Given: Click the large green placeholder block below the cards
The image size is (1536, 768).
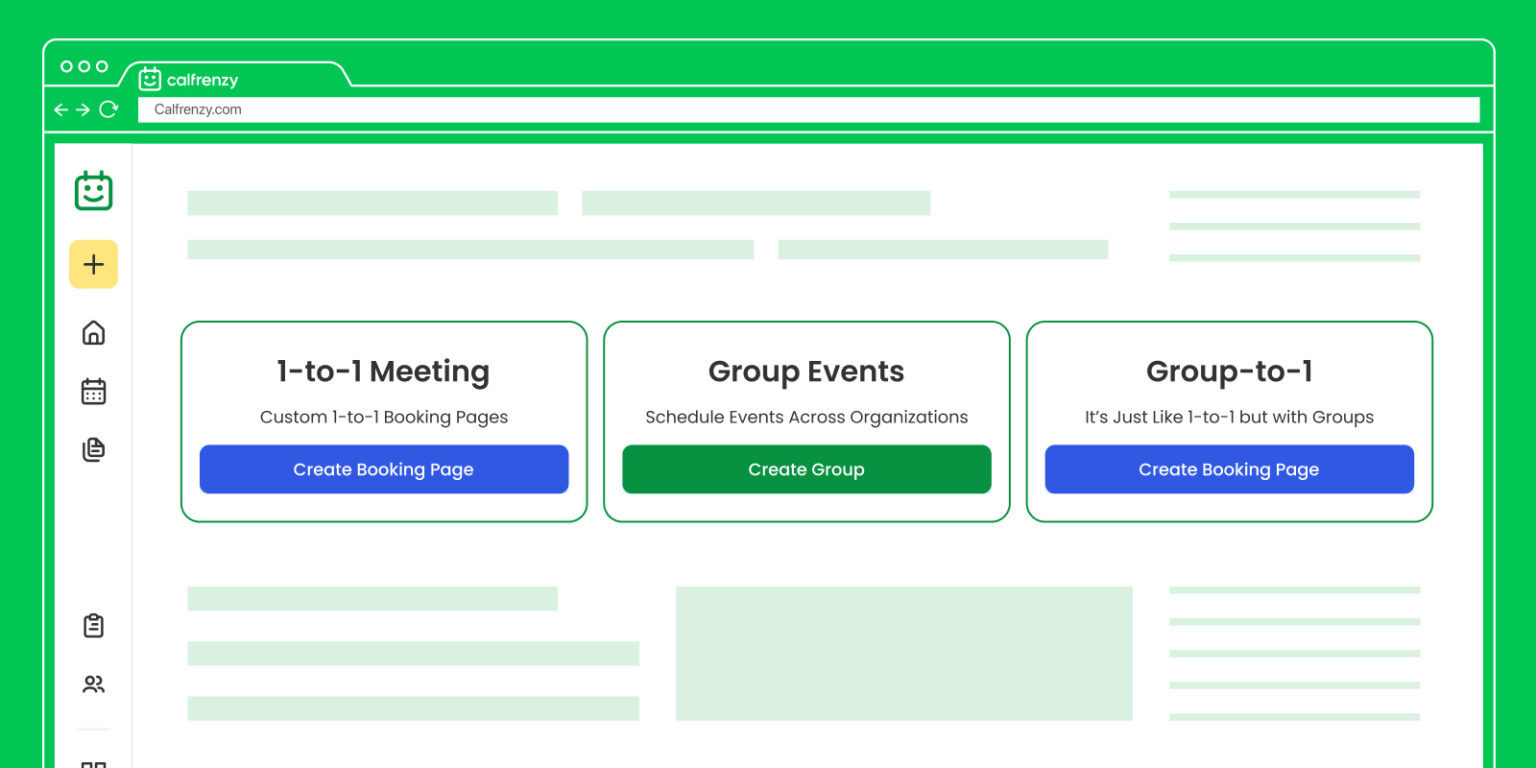Looking at the screenshot, I should click(x=903, y=653).
